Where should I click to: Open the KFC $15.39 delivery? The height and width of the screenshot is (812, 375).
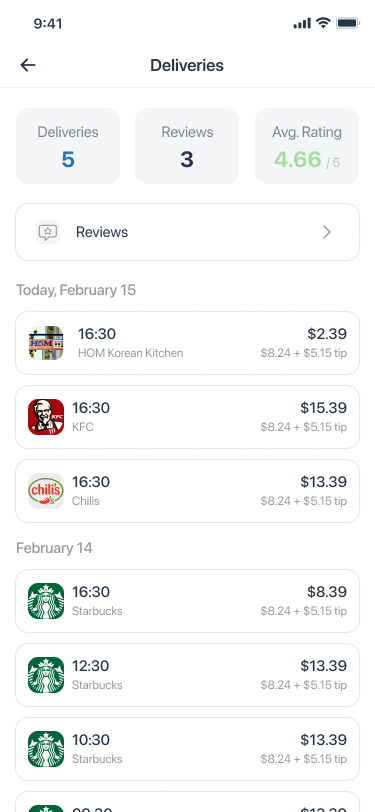tap(188, 417)
